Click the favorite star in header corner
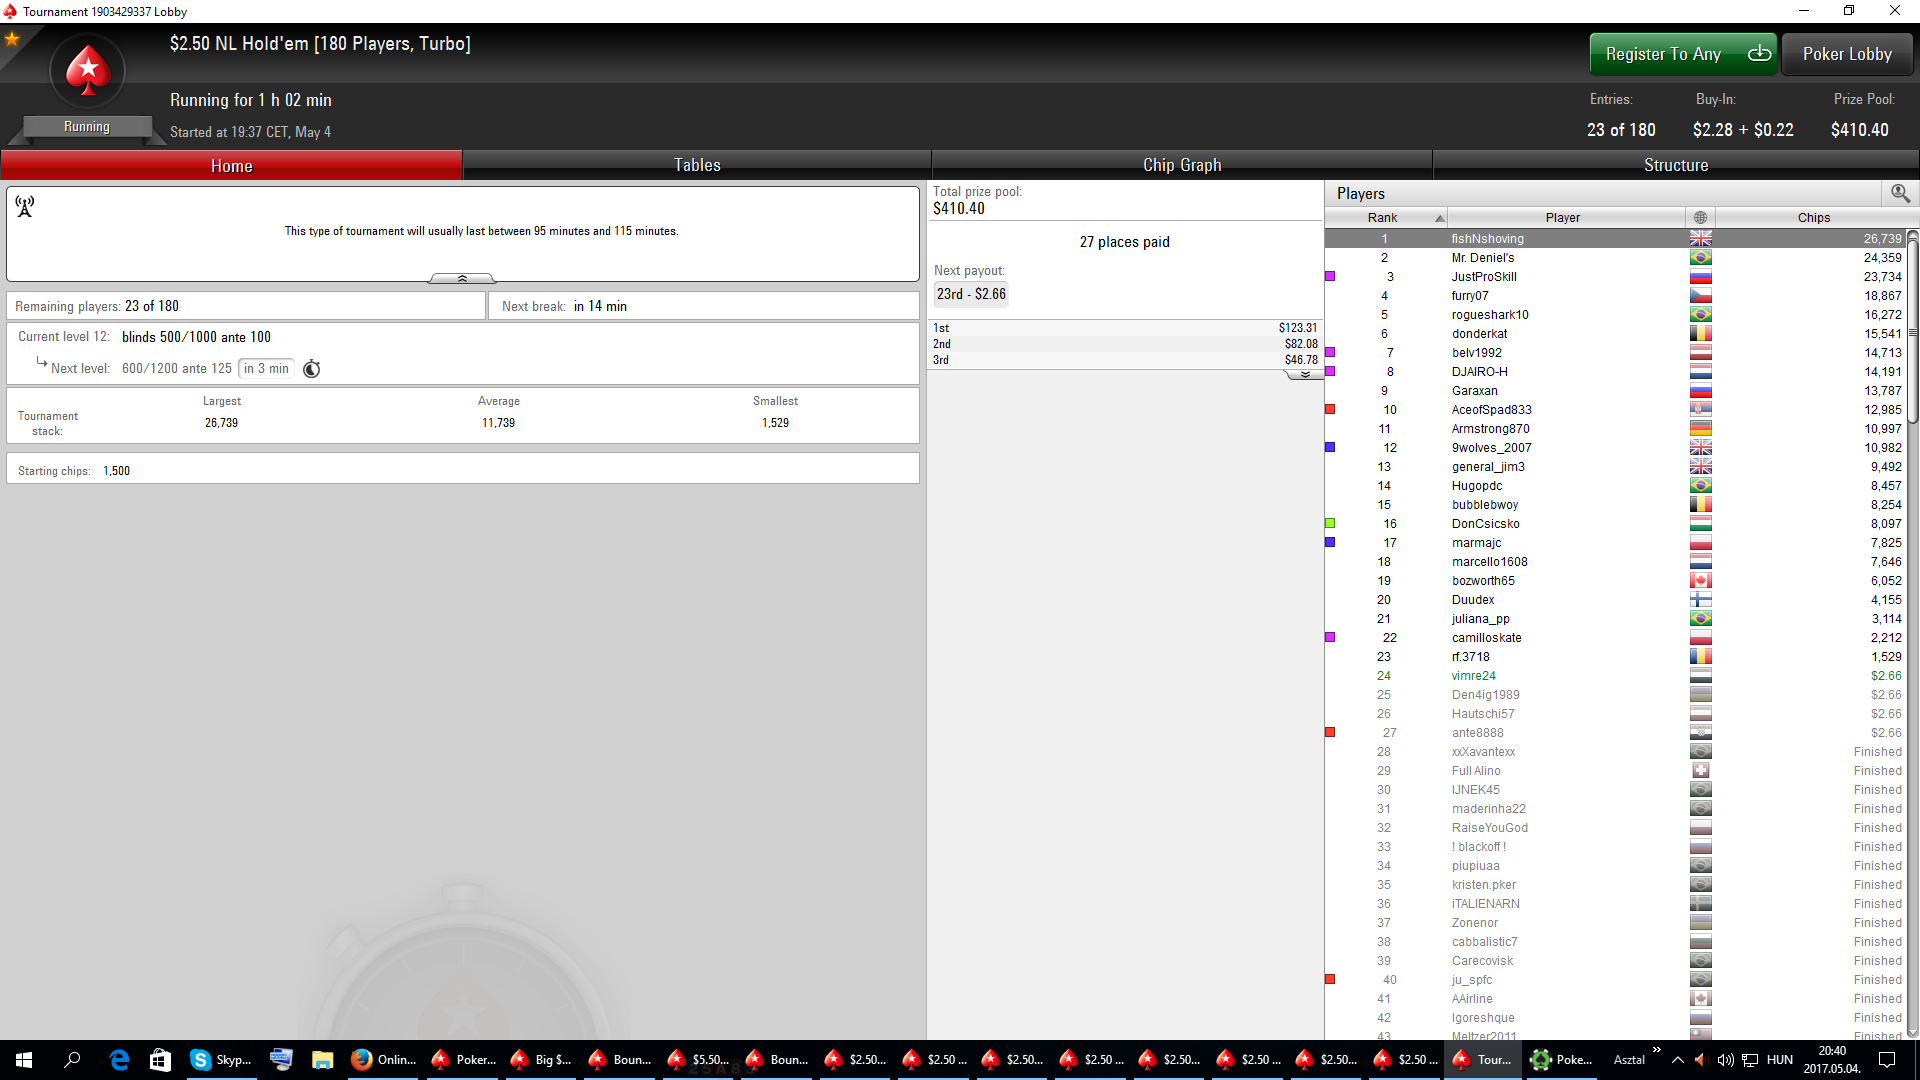The image size is (1920, 1080). point(12,39)
